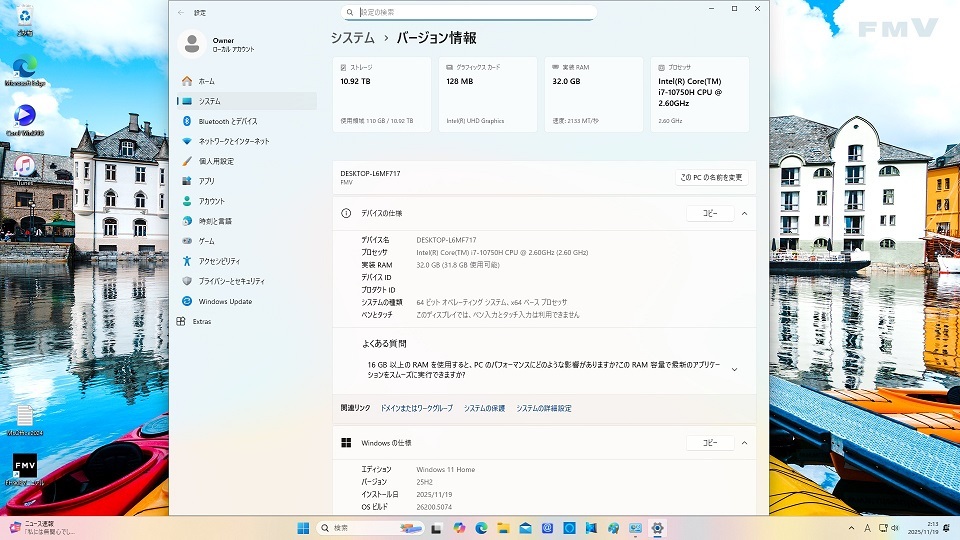Select the アクセシビリティ sidebar entry
This screenshot has height=540, width=960.
pos(218,261)
